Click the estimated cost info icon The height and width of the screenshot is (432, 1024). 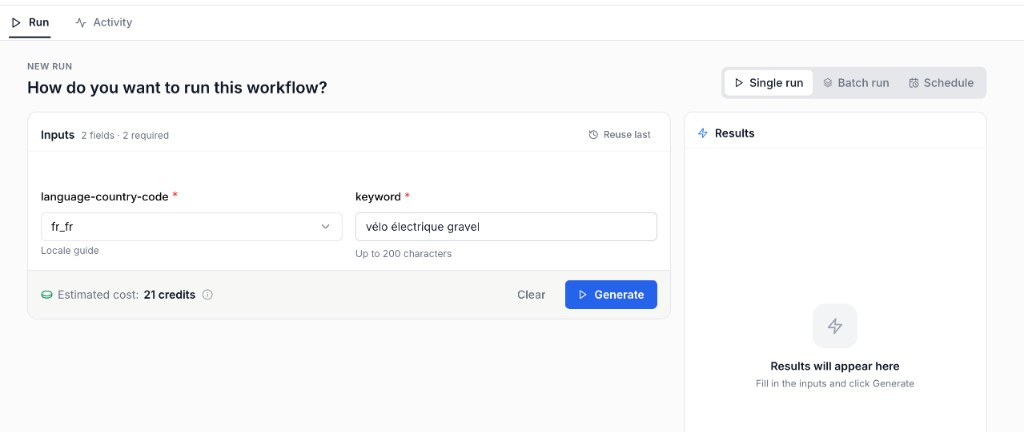pos(208,294)
